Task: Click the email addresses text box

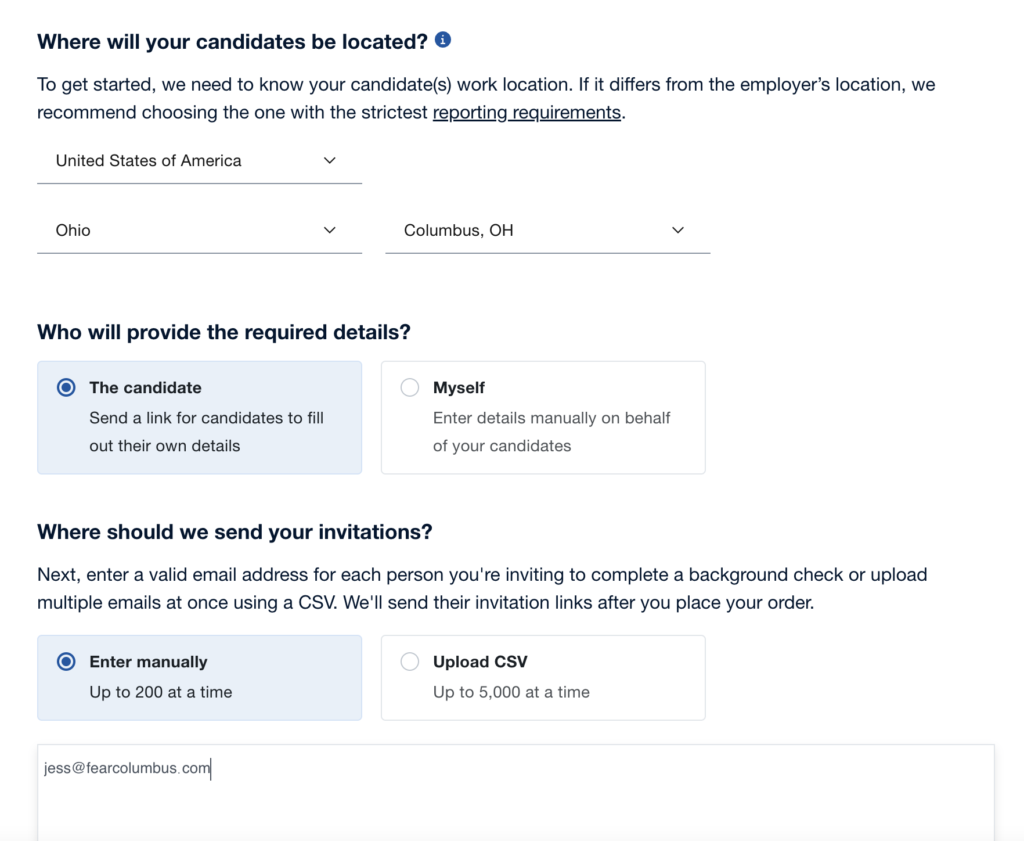Action: click(515, 800)
